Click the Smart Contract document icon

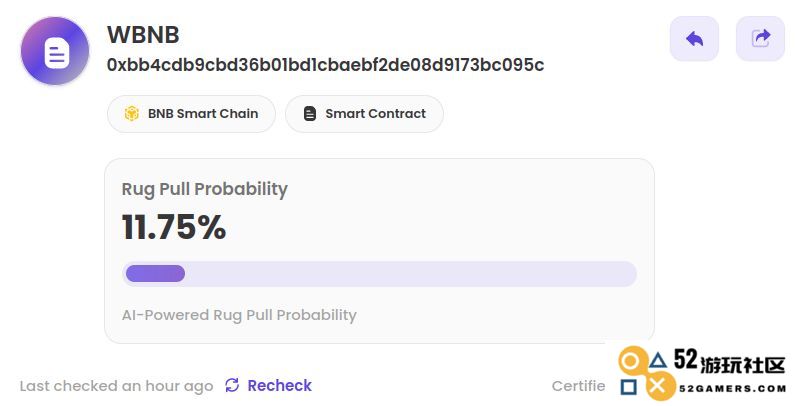pyautogui.click(x=310, y=114)
